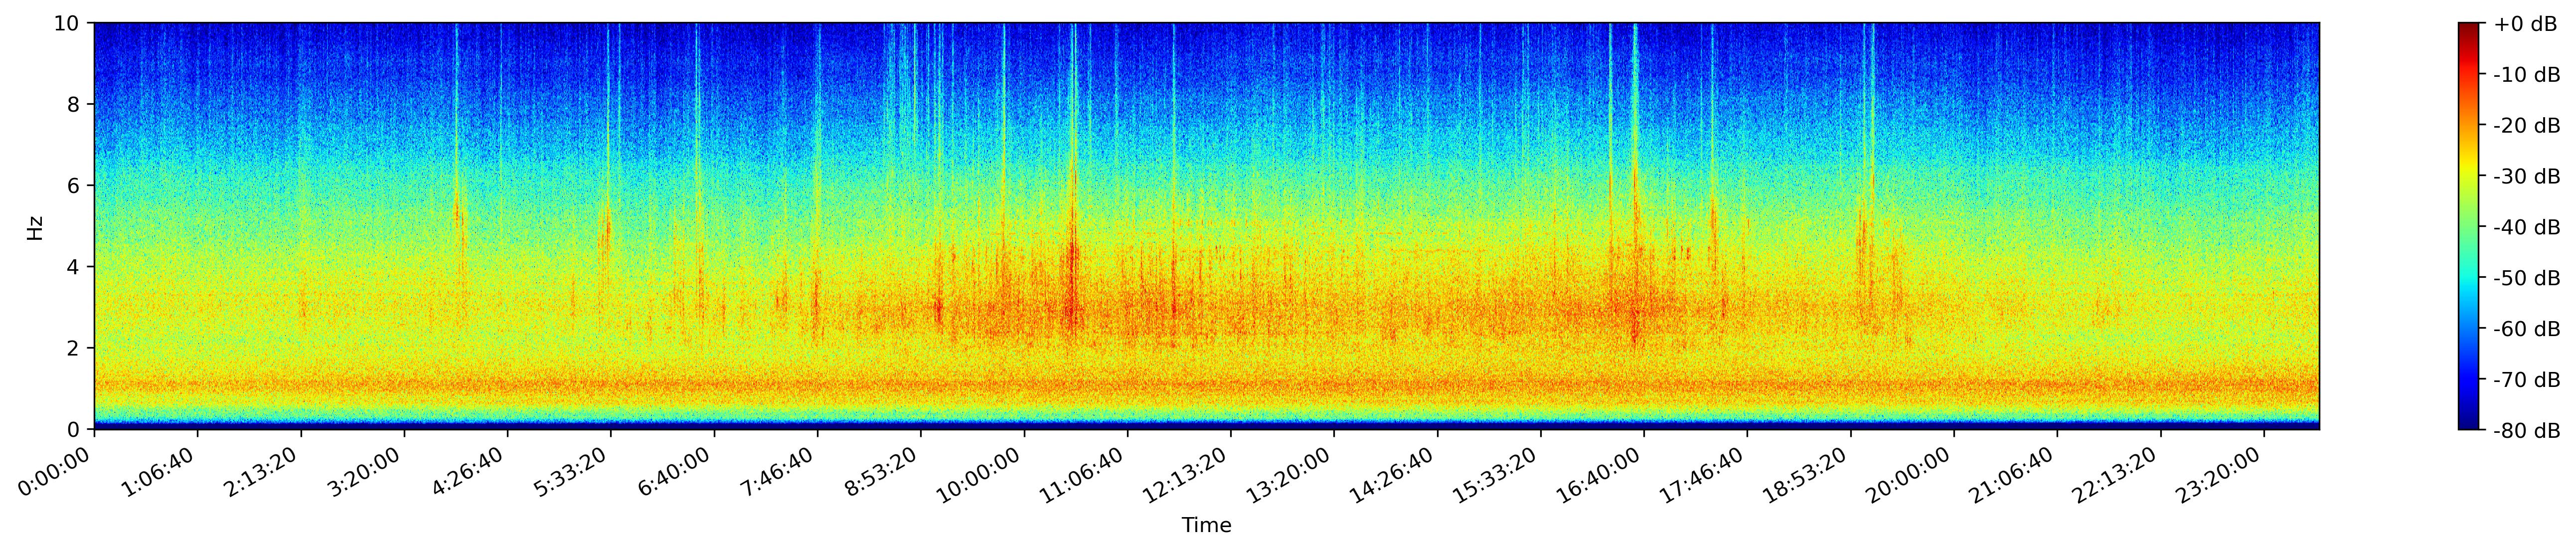This screenshot has height=551, width=2576.
Task: Click the dark red top of the colorbar
Action: [x=2470, y=28]
